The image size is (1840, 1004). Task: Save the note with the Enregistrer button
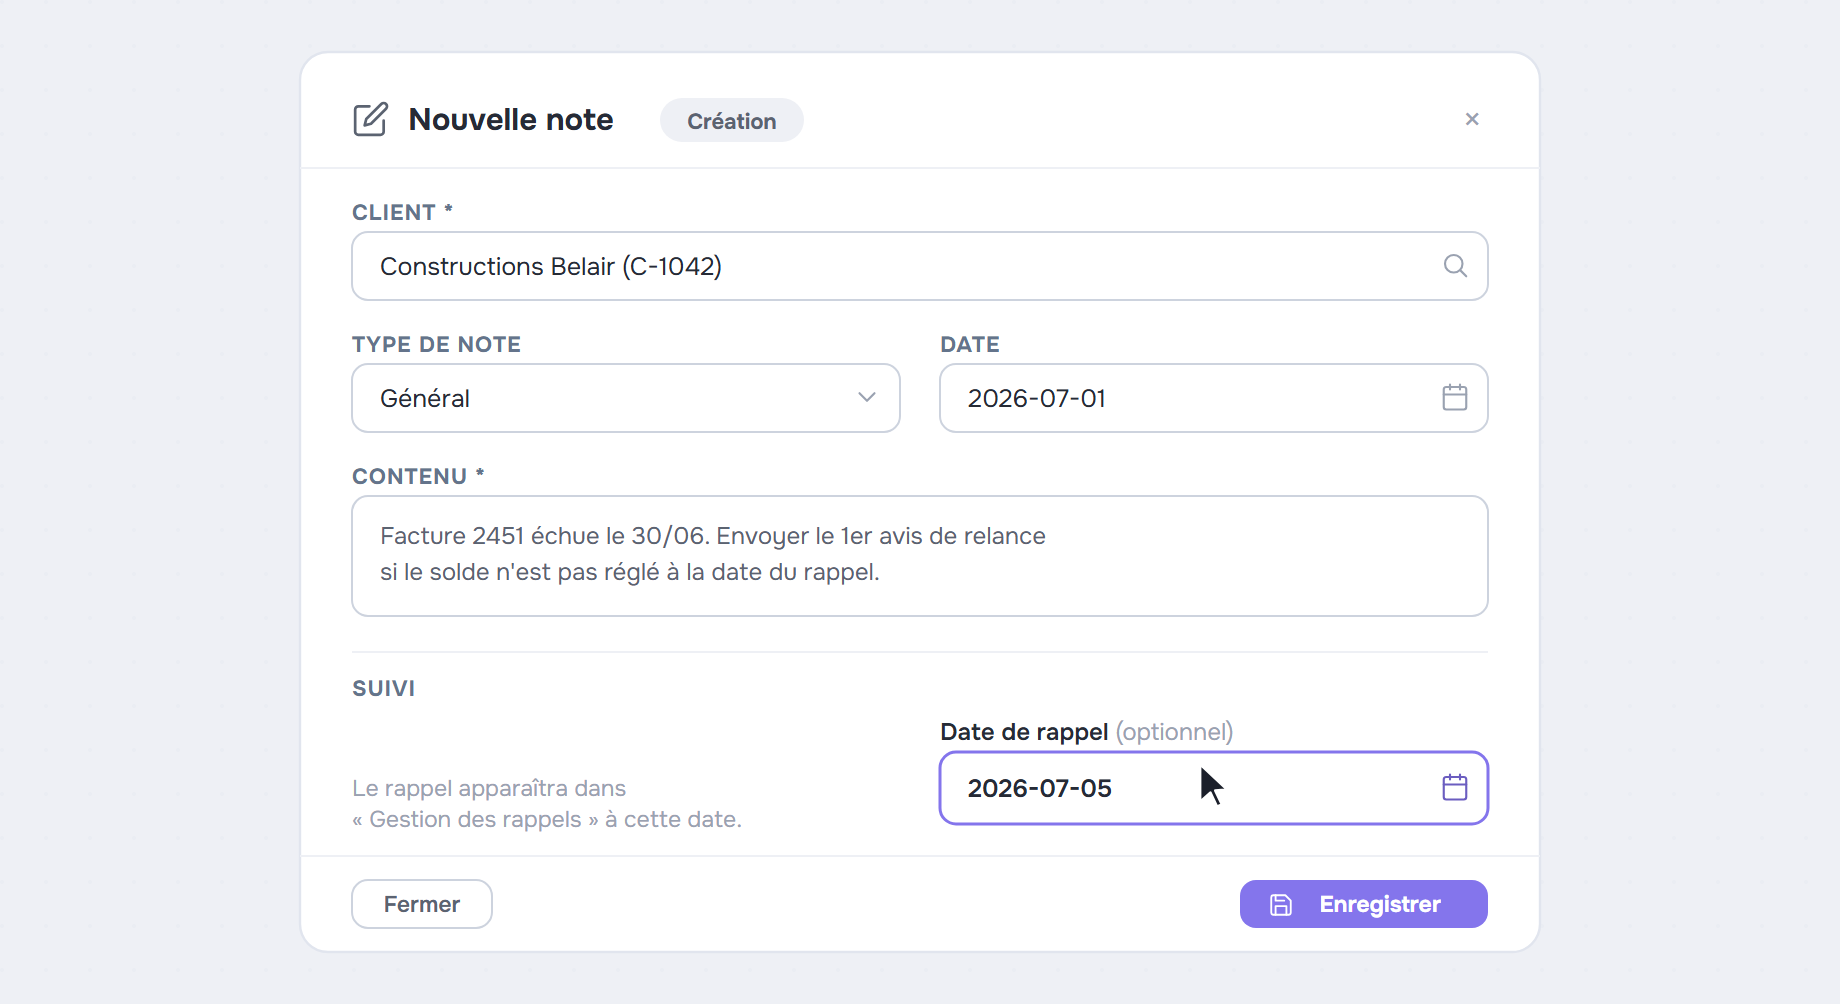[x=1364, y=904]
